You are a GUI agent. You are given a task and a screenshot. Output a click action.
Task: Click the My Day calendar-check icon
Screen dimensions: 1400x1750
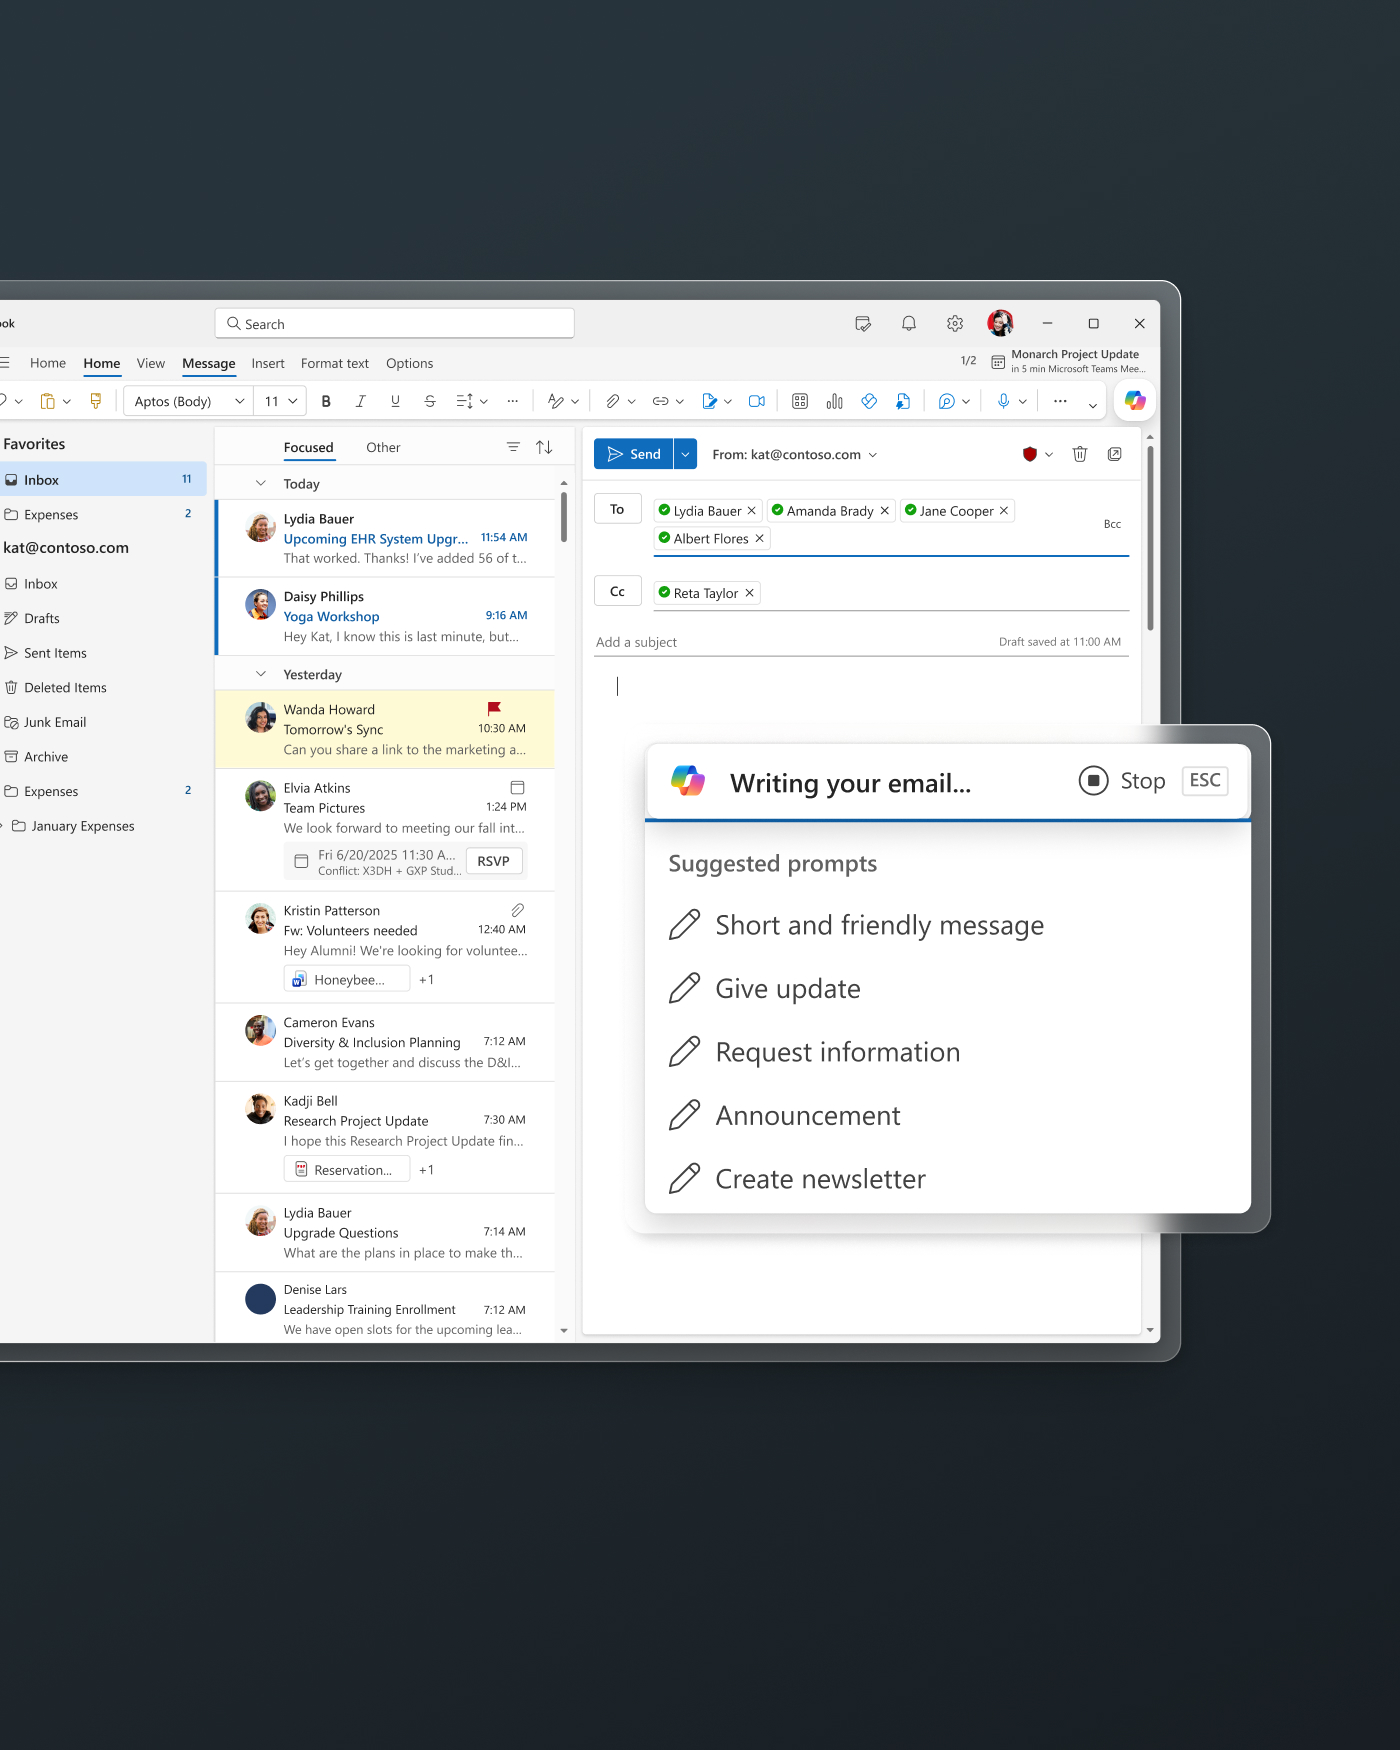(863, 323)
